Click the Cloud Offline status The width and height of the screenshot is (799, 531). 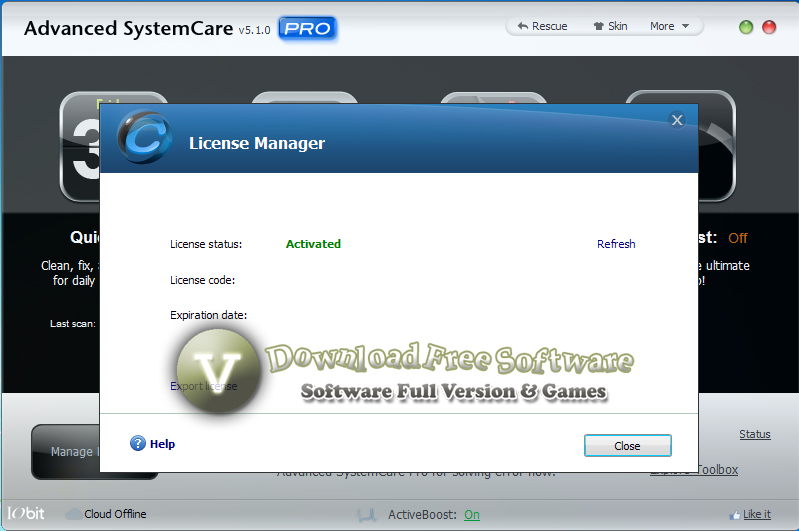tap(115, 514)
